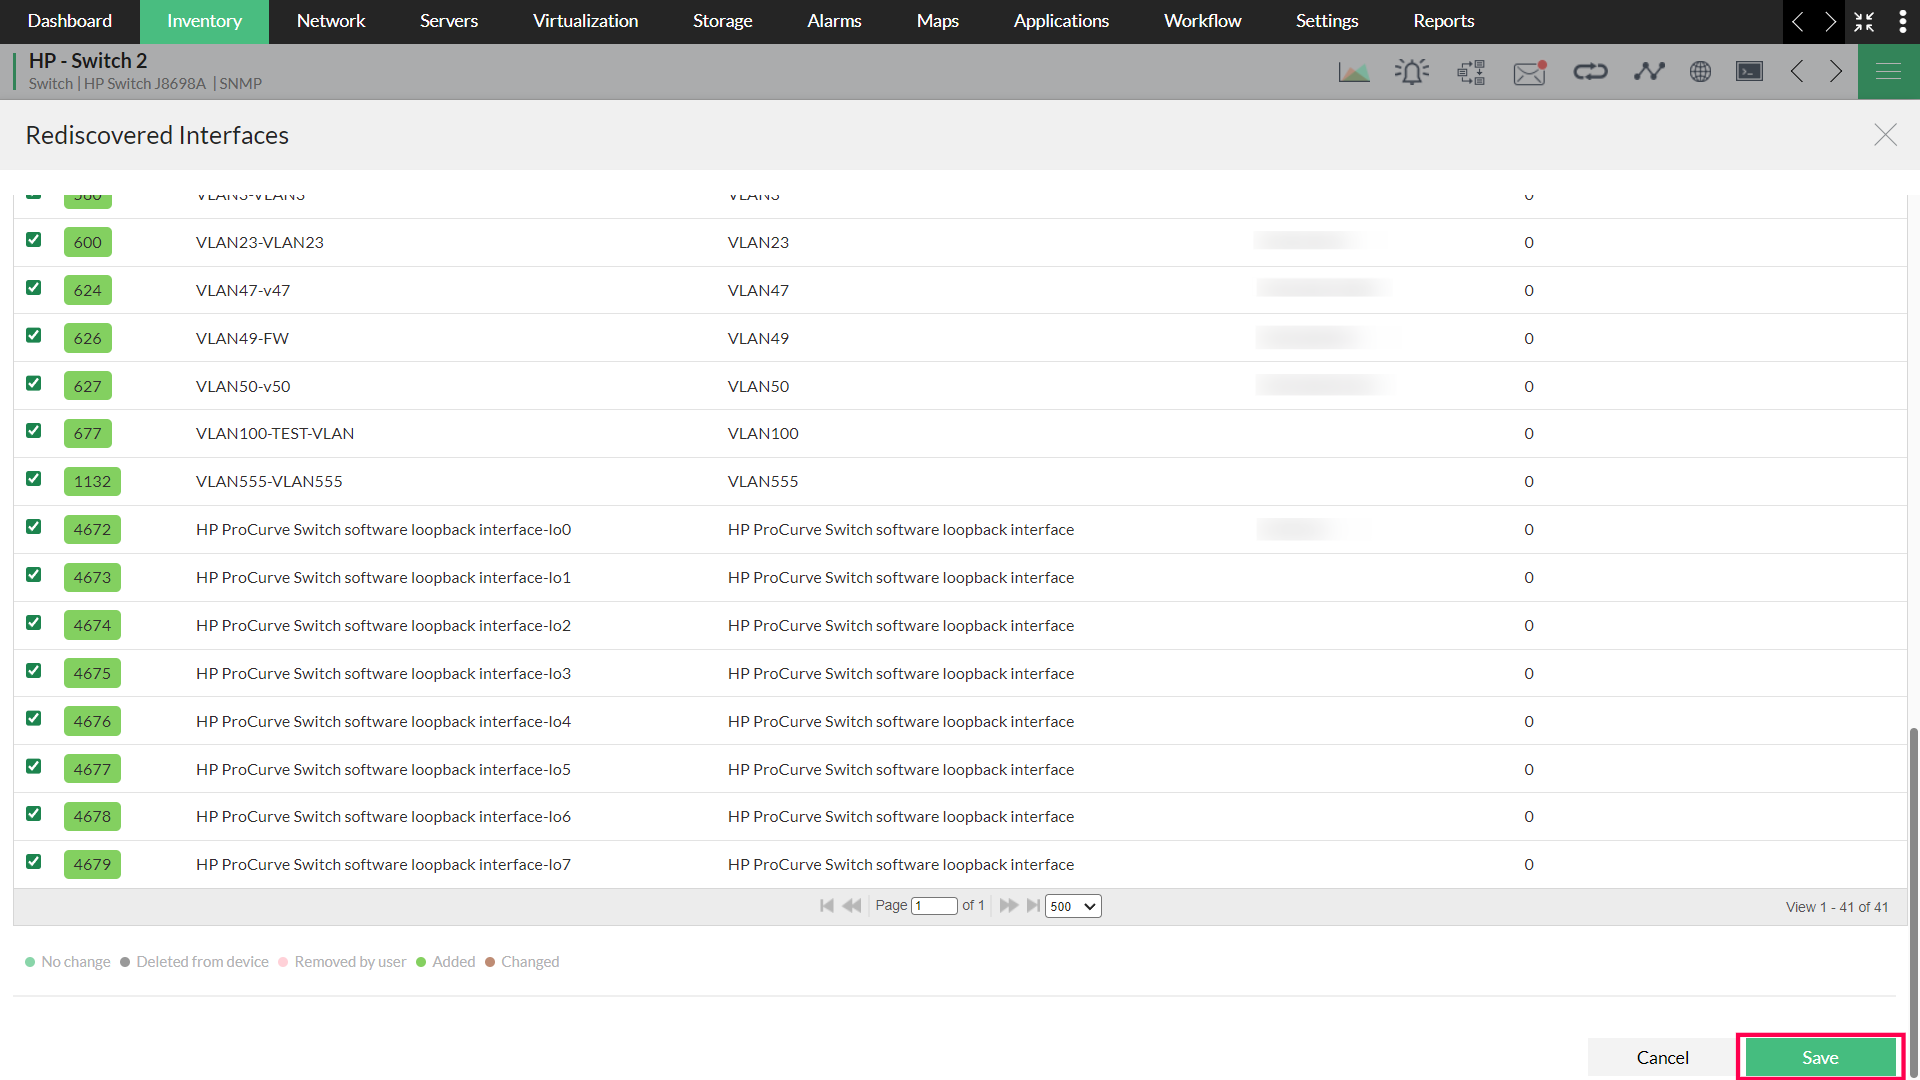Switch to the Alarms tab
1920x1080 pixels.
tap(834, 21)
